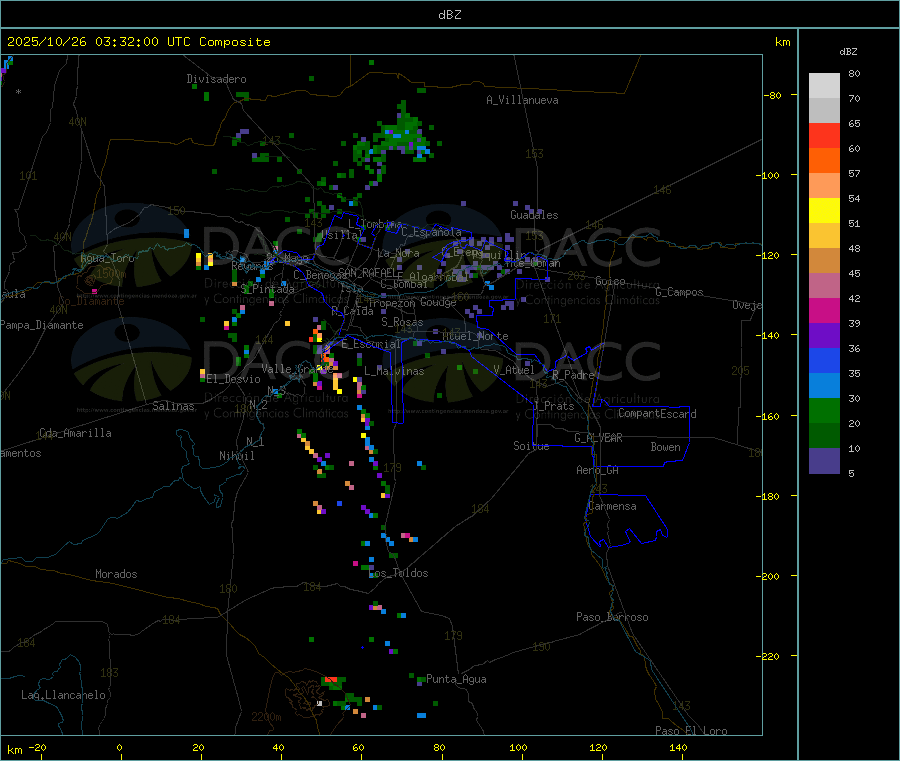Click the Morados map label

pyautogui.click(x=116, y=574)
